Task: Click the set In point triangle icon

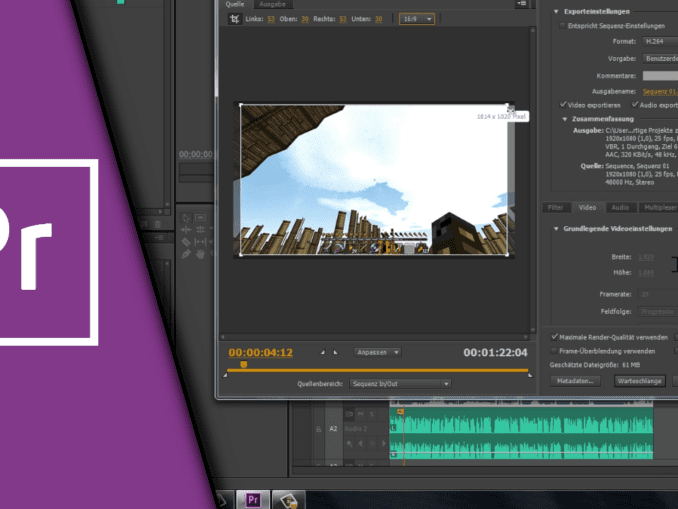Action: 321,353
